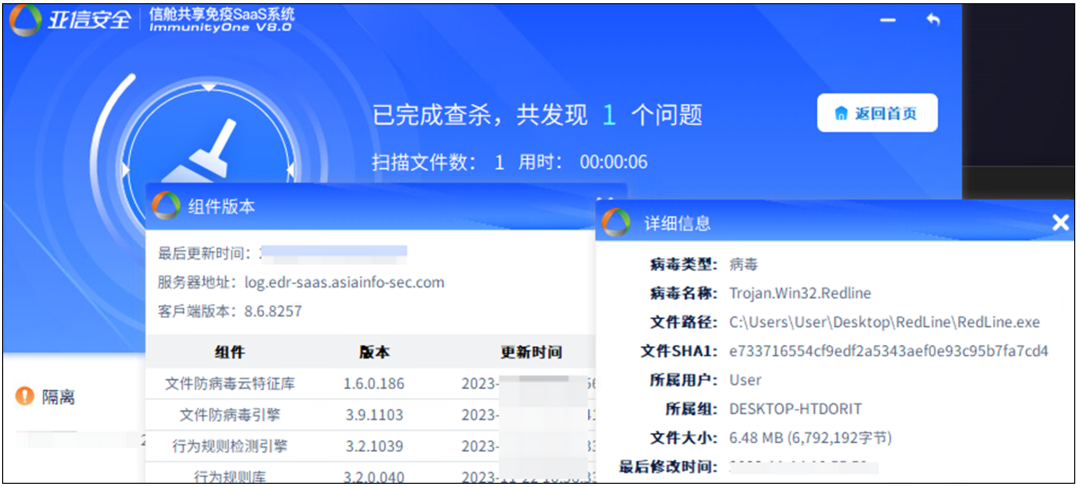This screenshot has width=1080, height=487.
Task: Click the 组件版本 dialog title
Action: click(x=222, y=206)
